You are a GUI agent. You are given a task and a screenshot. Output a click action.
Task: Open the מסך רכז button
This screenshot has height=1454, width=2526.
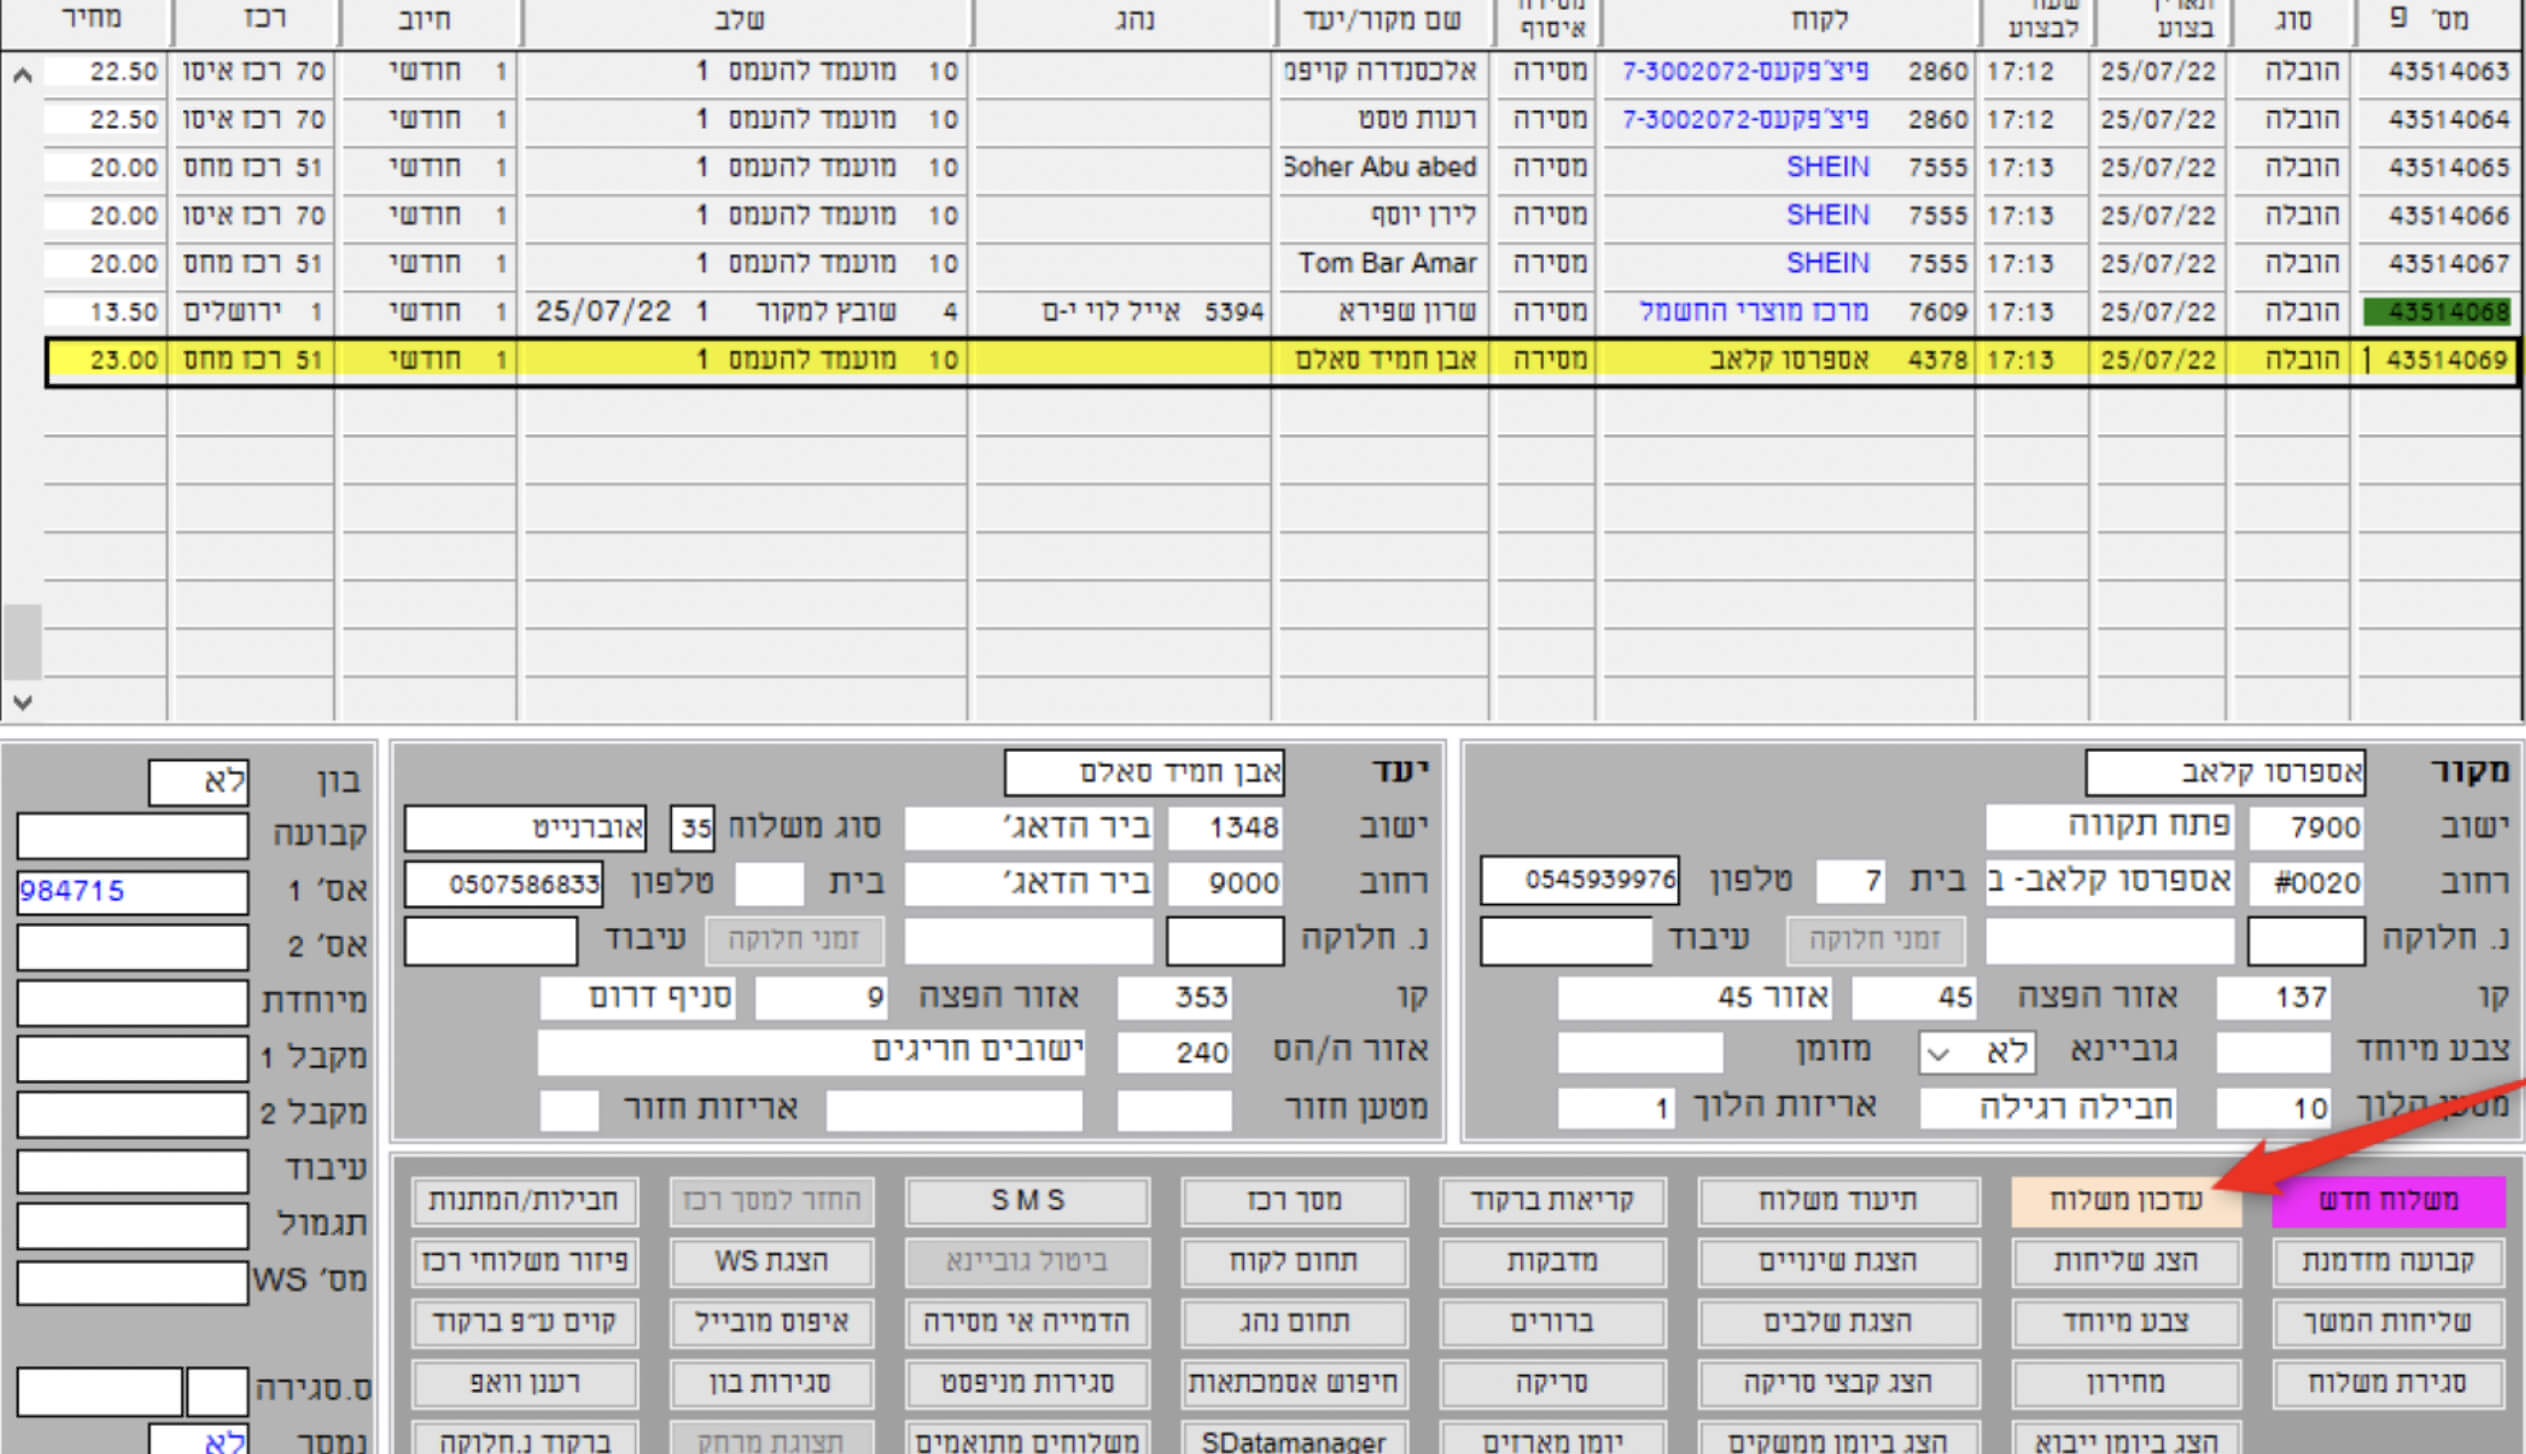(x=1293, y=1200)
